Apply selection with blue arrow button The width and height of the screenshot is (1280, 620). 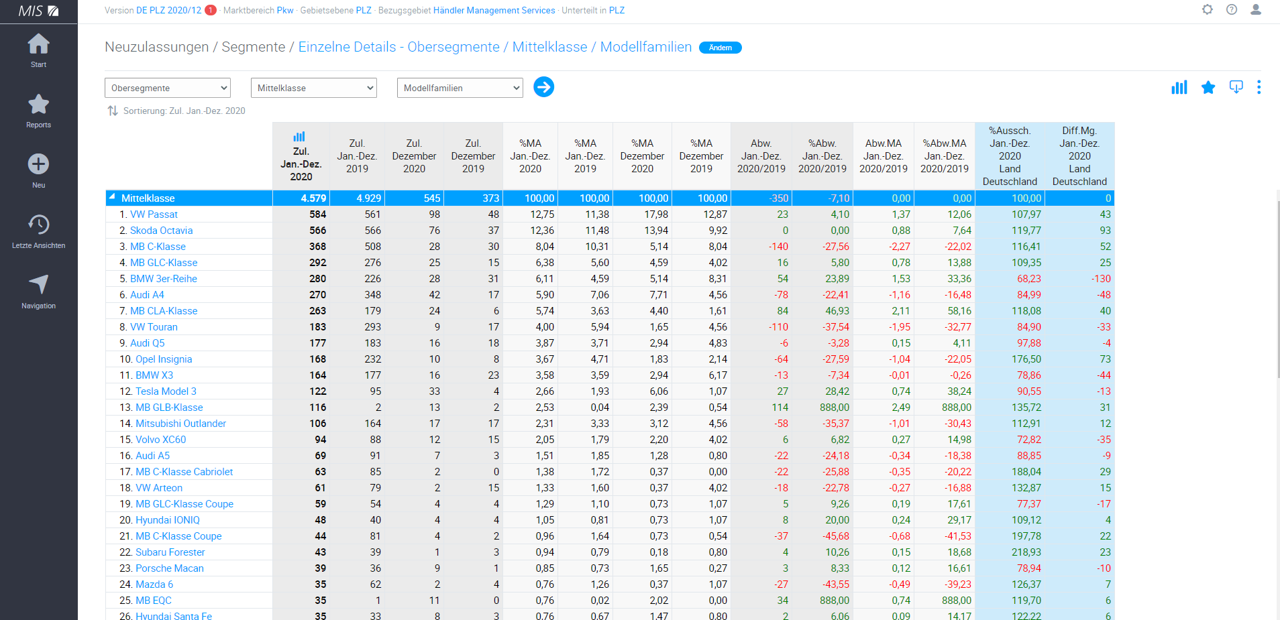coord(543,87)
